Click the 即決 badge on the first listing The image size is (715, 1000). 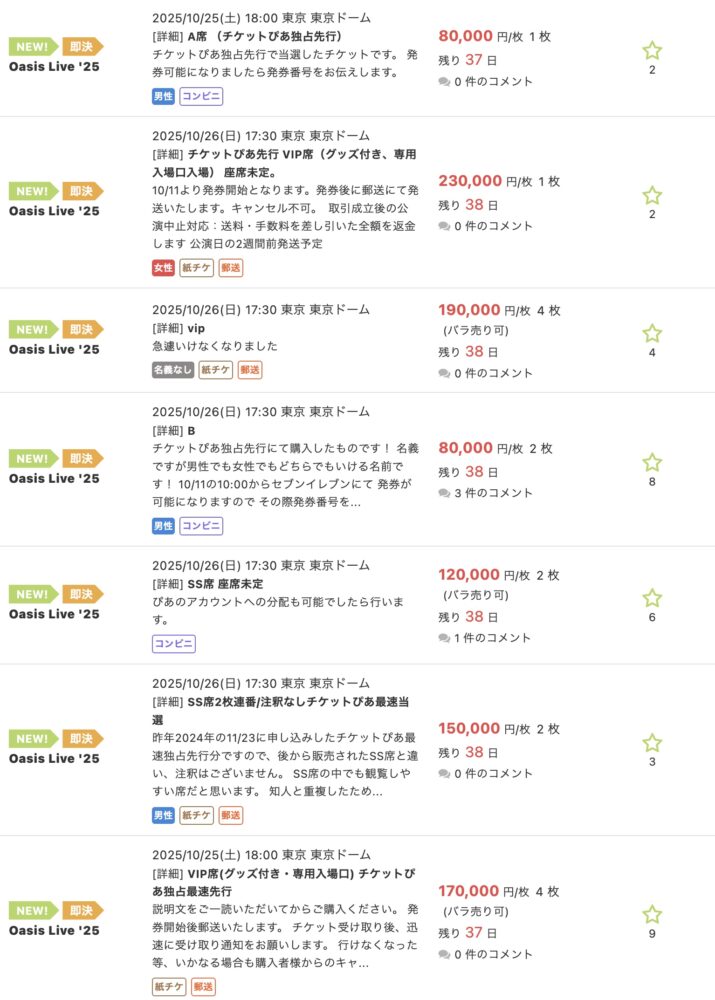(x=82, y=46)
